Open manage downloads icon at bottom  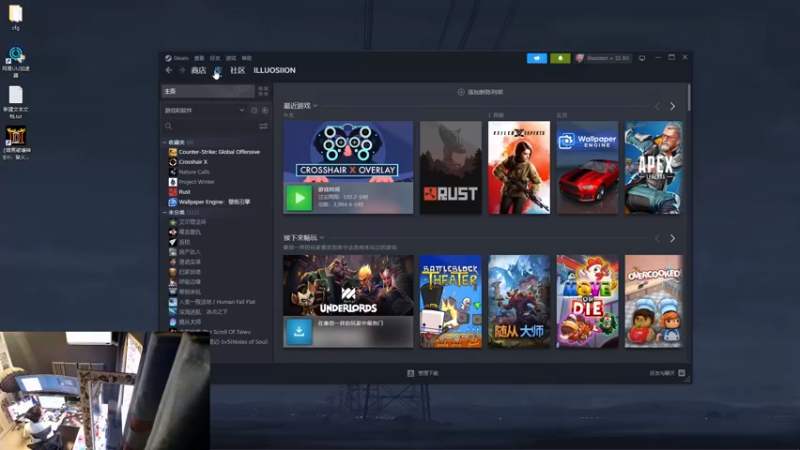pyautogui.click(x=411, y=373)
